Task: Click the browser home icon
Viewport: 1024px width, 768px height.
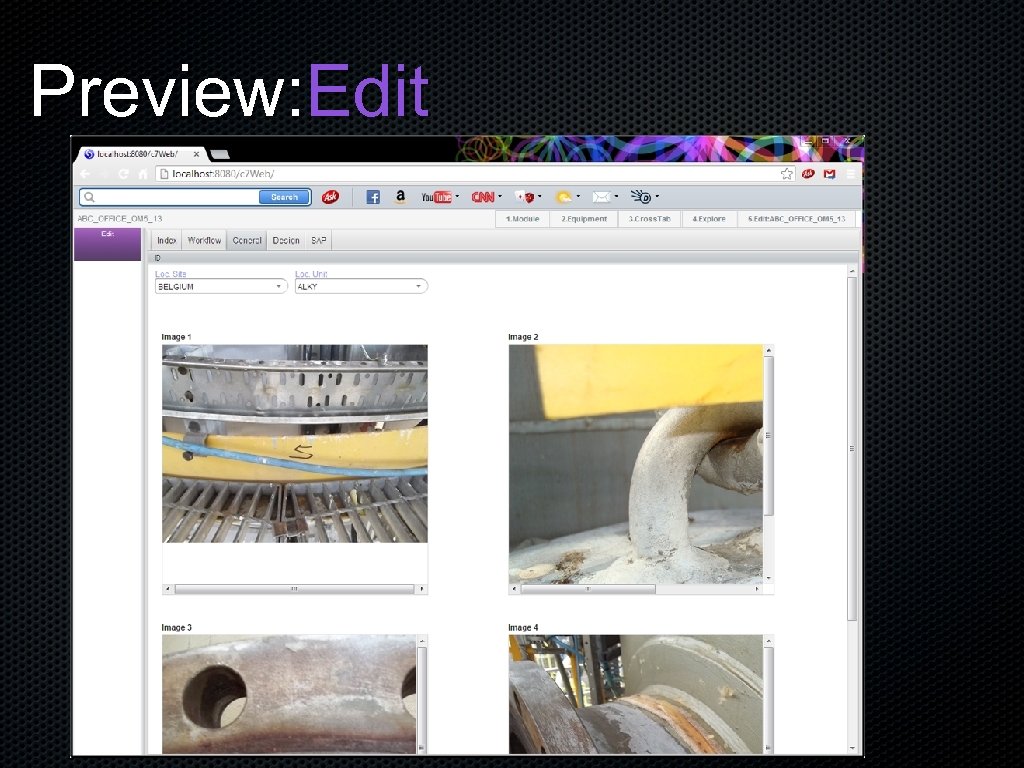Action: point(142,174)
